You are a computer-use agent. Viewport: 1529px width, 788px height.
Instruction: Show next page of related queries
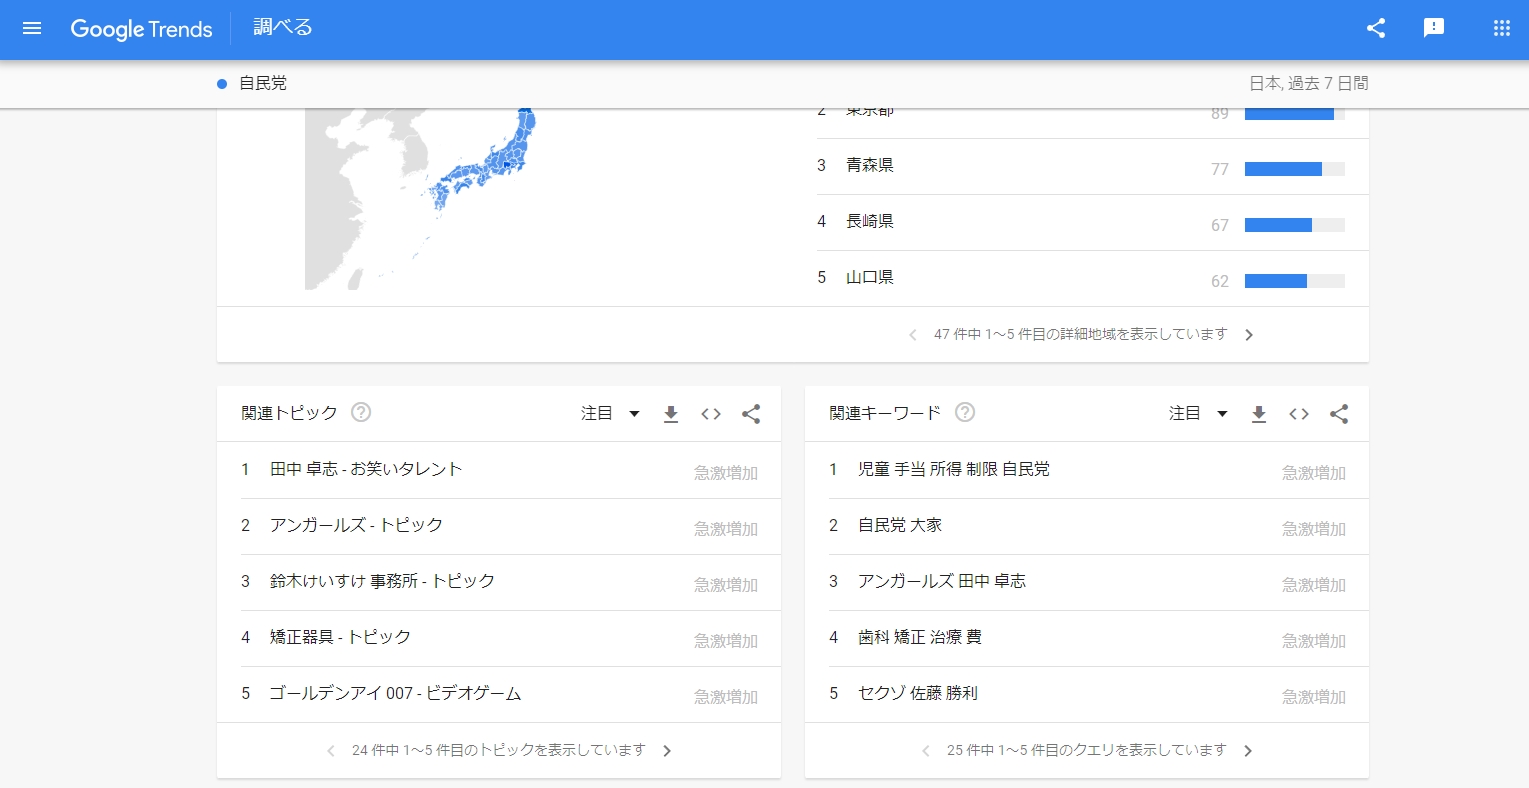tap(1248, 751)
